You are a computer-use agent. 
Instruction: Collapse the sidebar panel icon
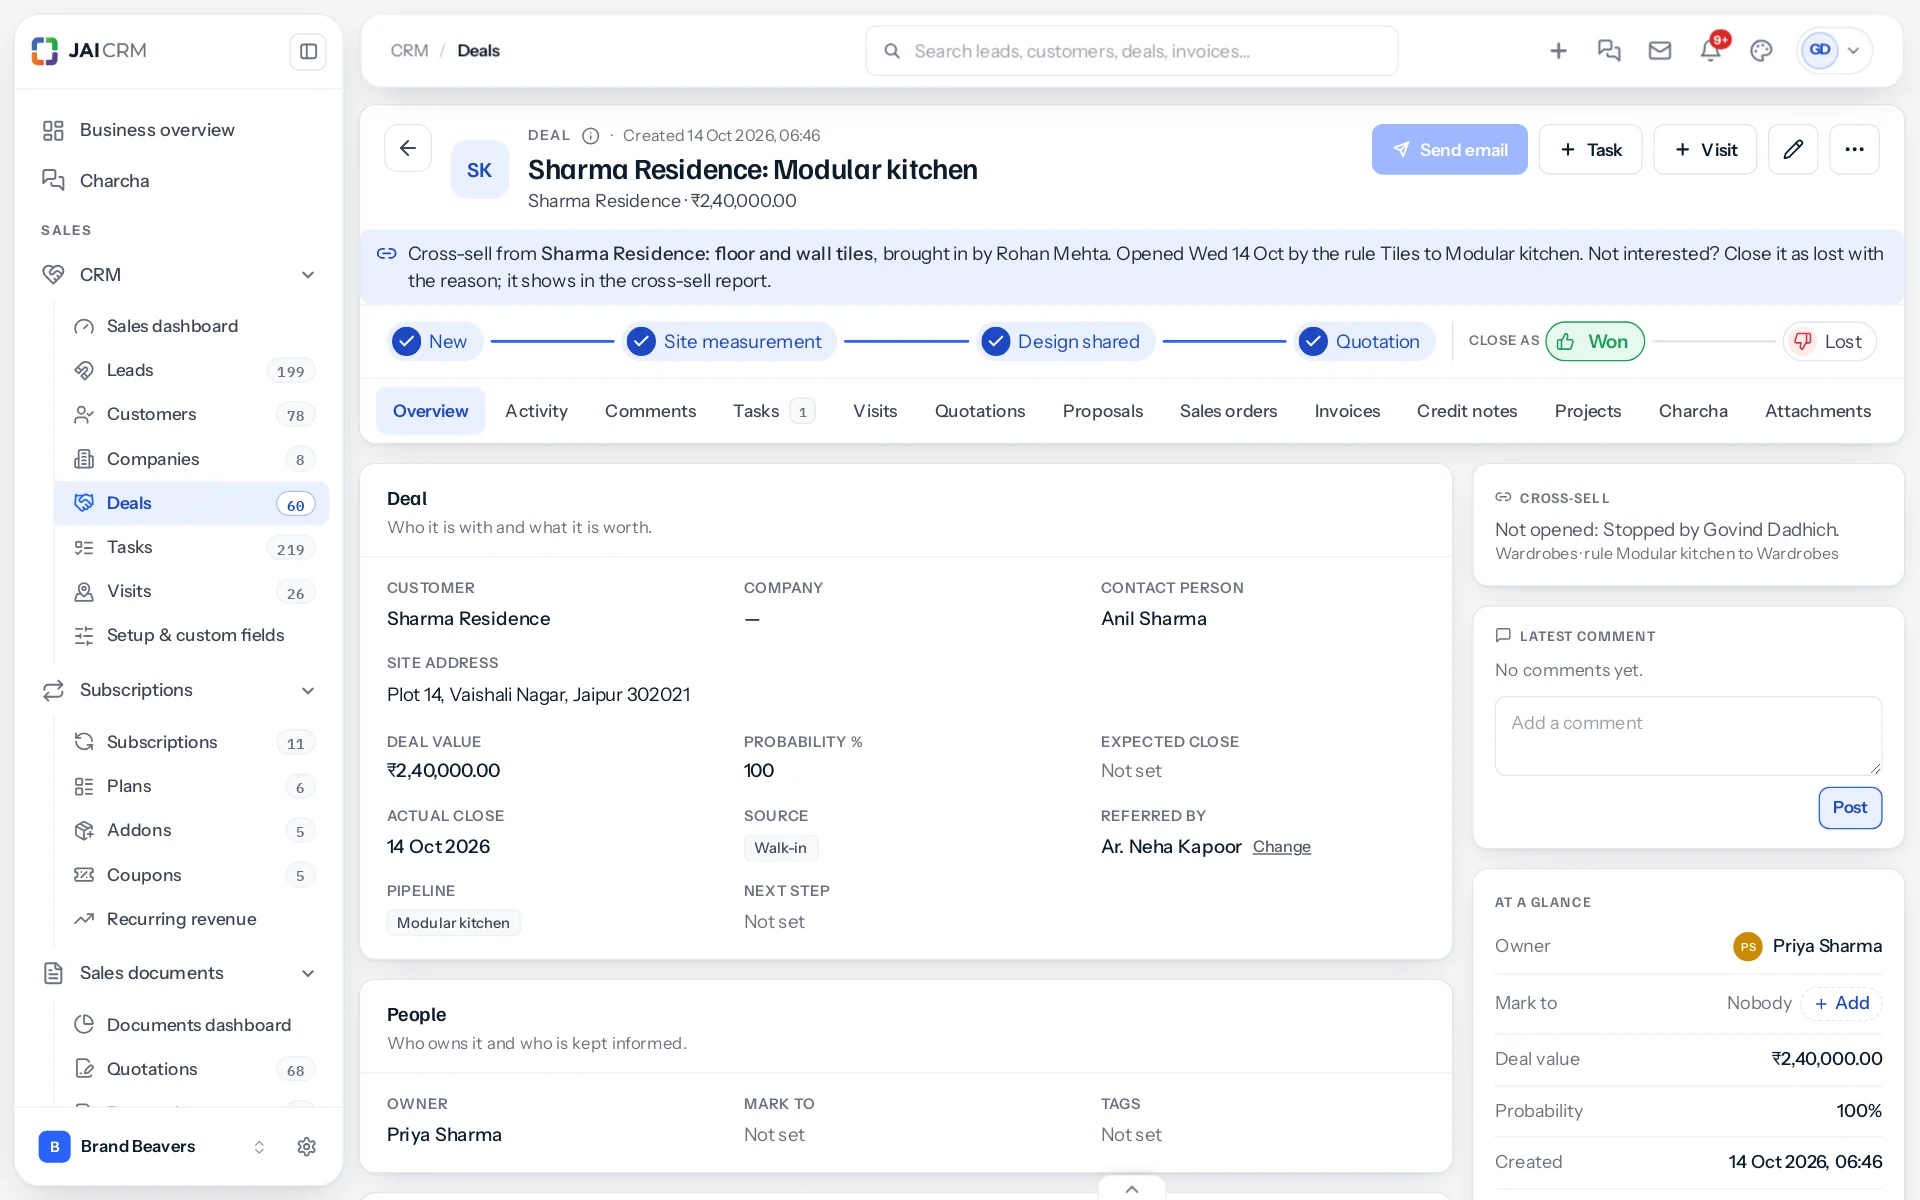click(x=308, y=51)
